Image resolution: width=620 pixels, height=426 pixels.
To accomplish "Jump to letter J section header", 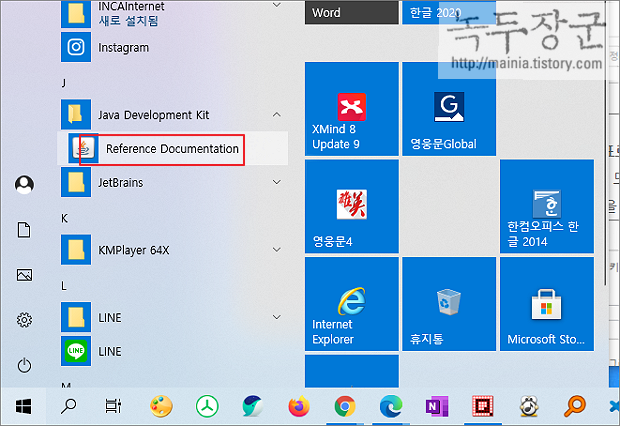I will coord(64,83).
